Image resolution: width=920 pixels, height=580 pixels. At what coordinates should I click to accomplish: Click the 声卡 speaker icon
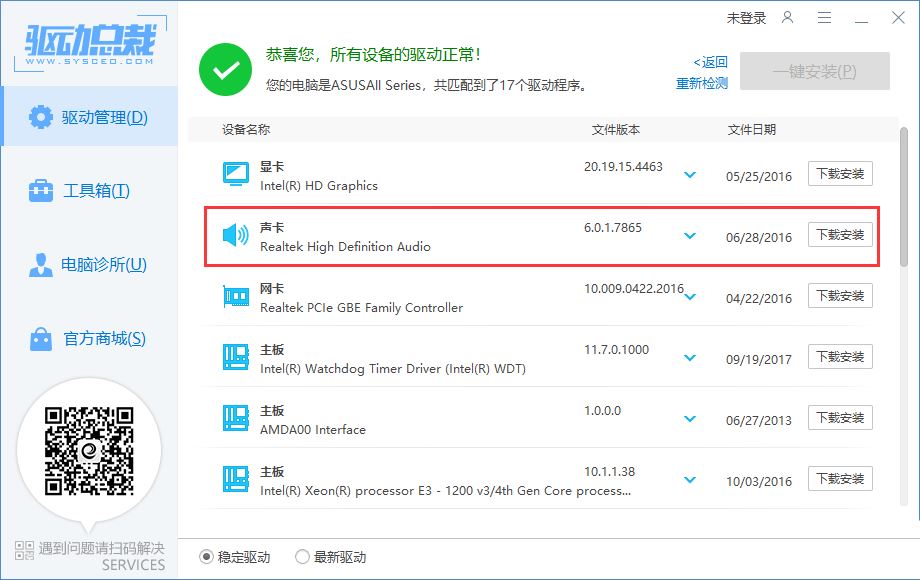point(235,235)
